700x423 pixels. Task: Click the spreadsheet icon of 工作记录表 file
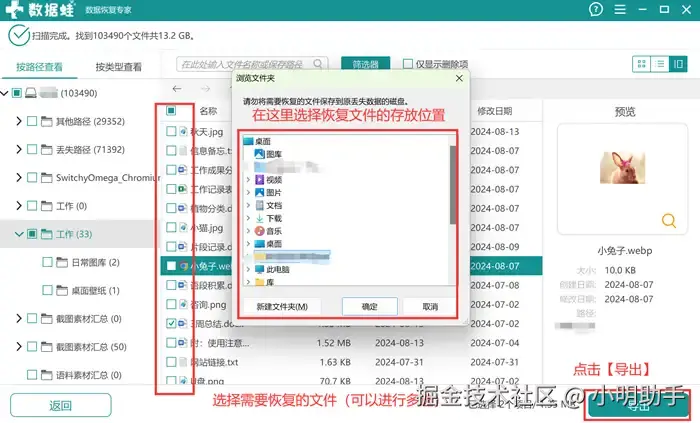pos(183,189)
